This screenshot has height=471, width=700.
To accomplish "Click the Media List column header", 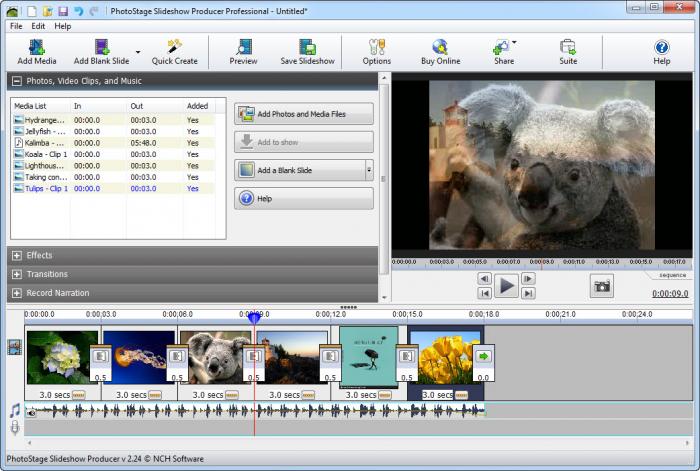I will [x=41, y=106].
